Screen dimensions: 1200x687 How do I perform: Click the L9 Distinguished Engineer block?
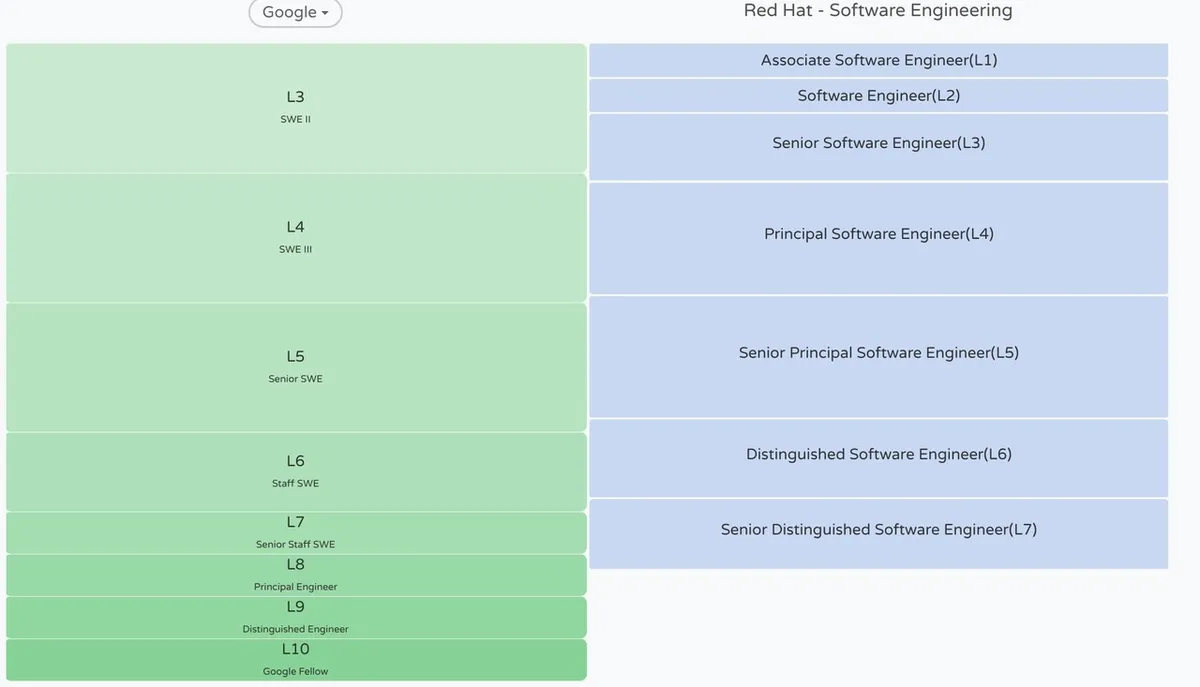pos(296,617)
